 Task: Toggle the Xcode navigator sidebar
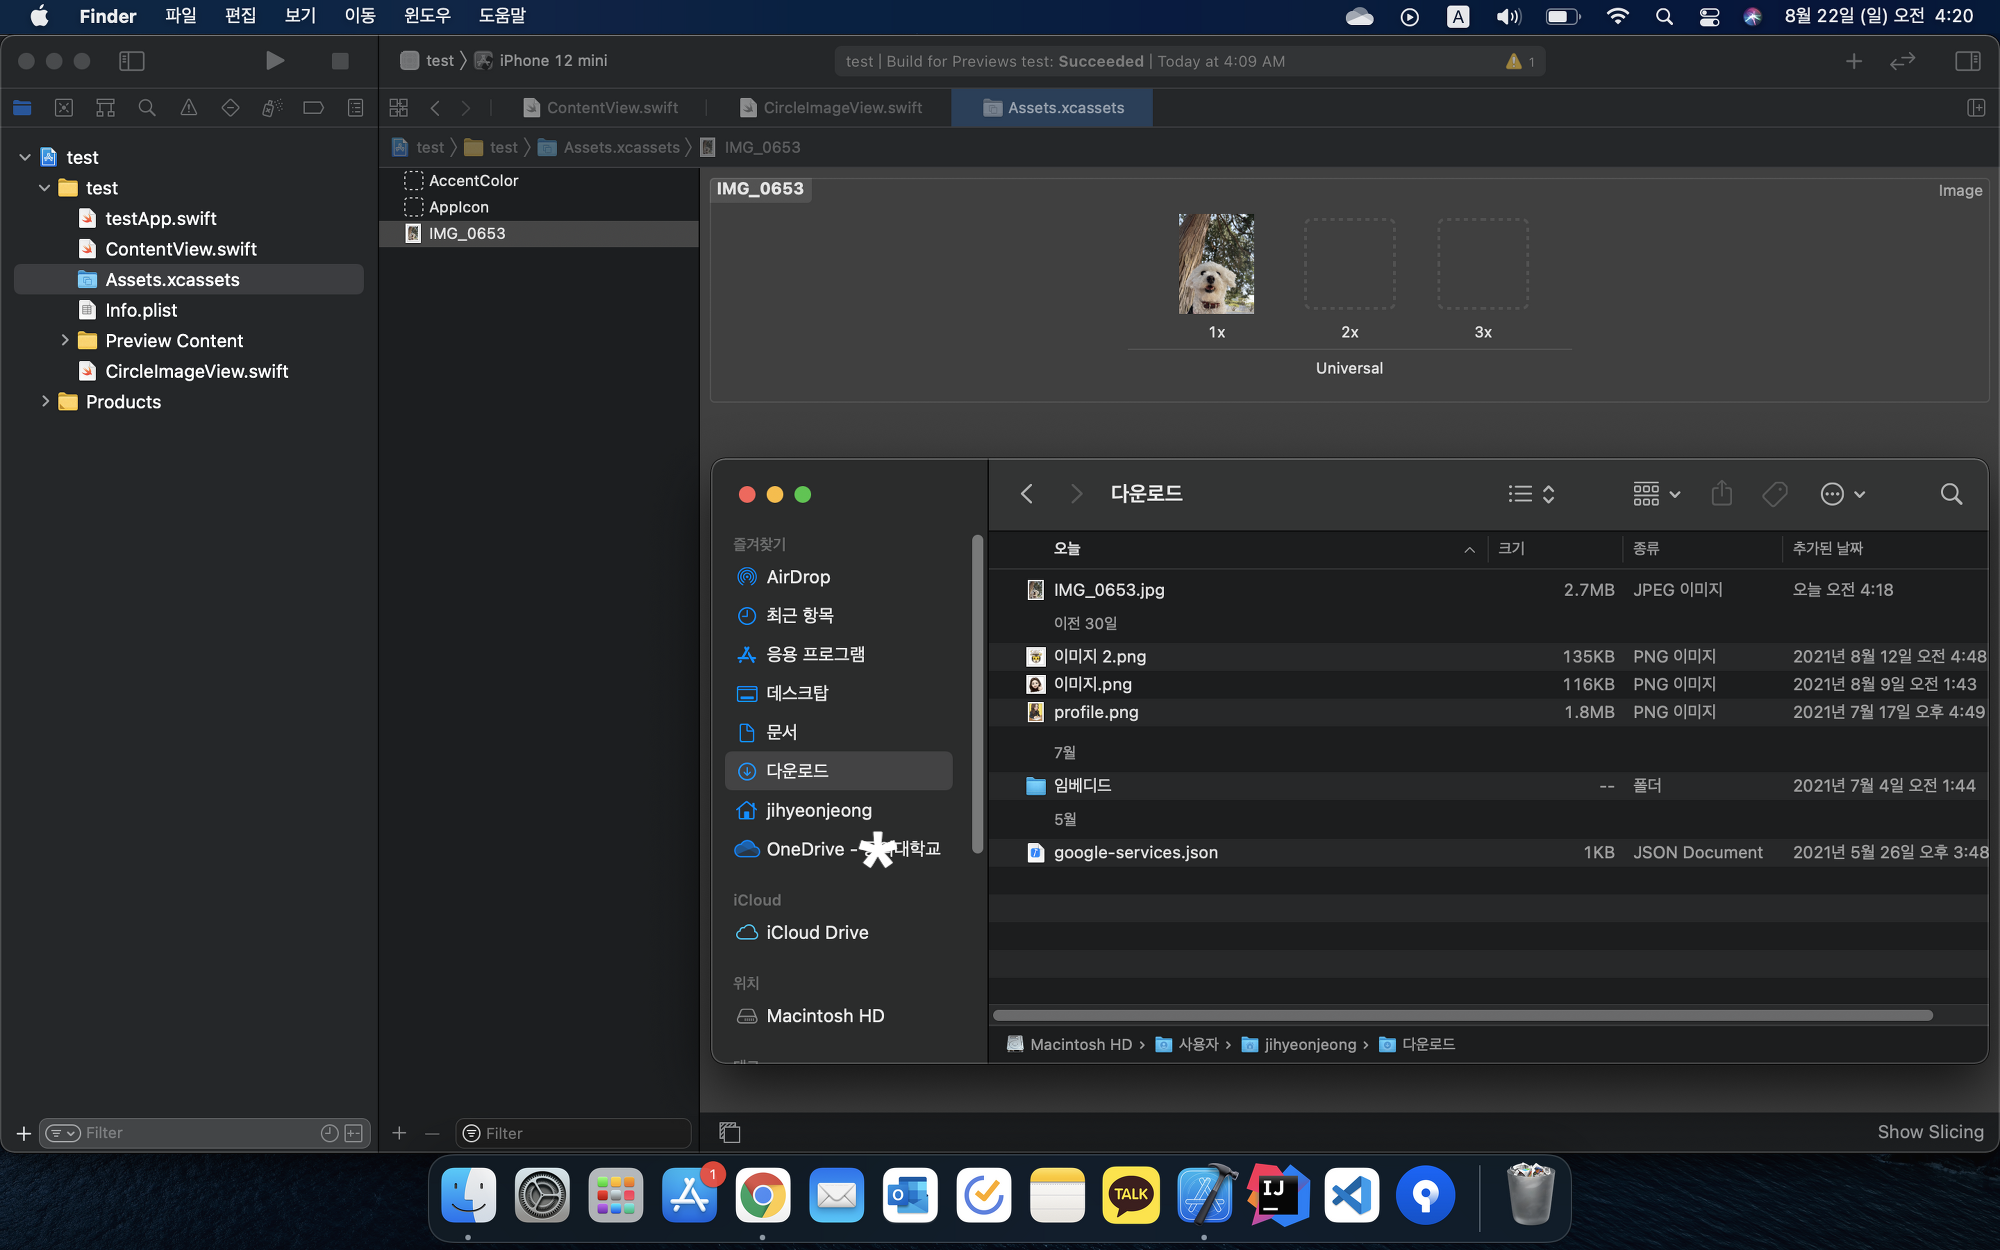132,61
